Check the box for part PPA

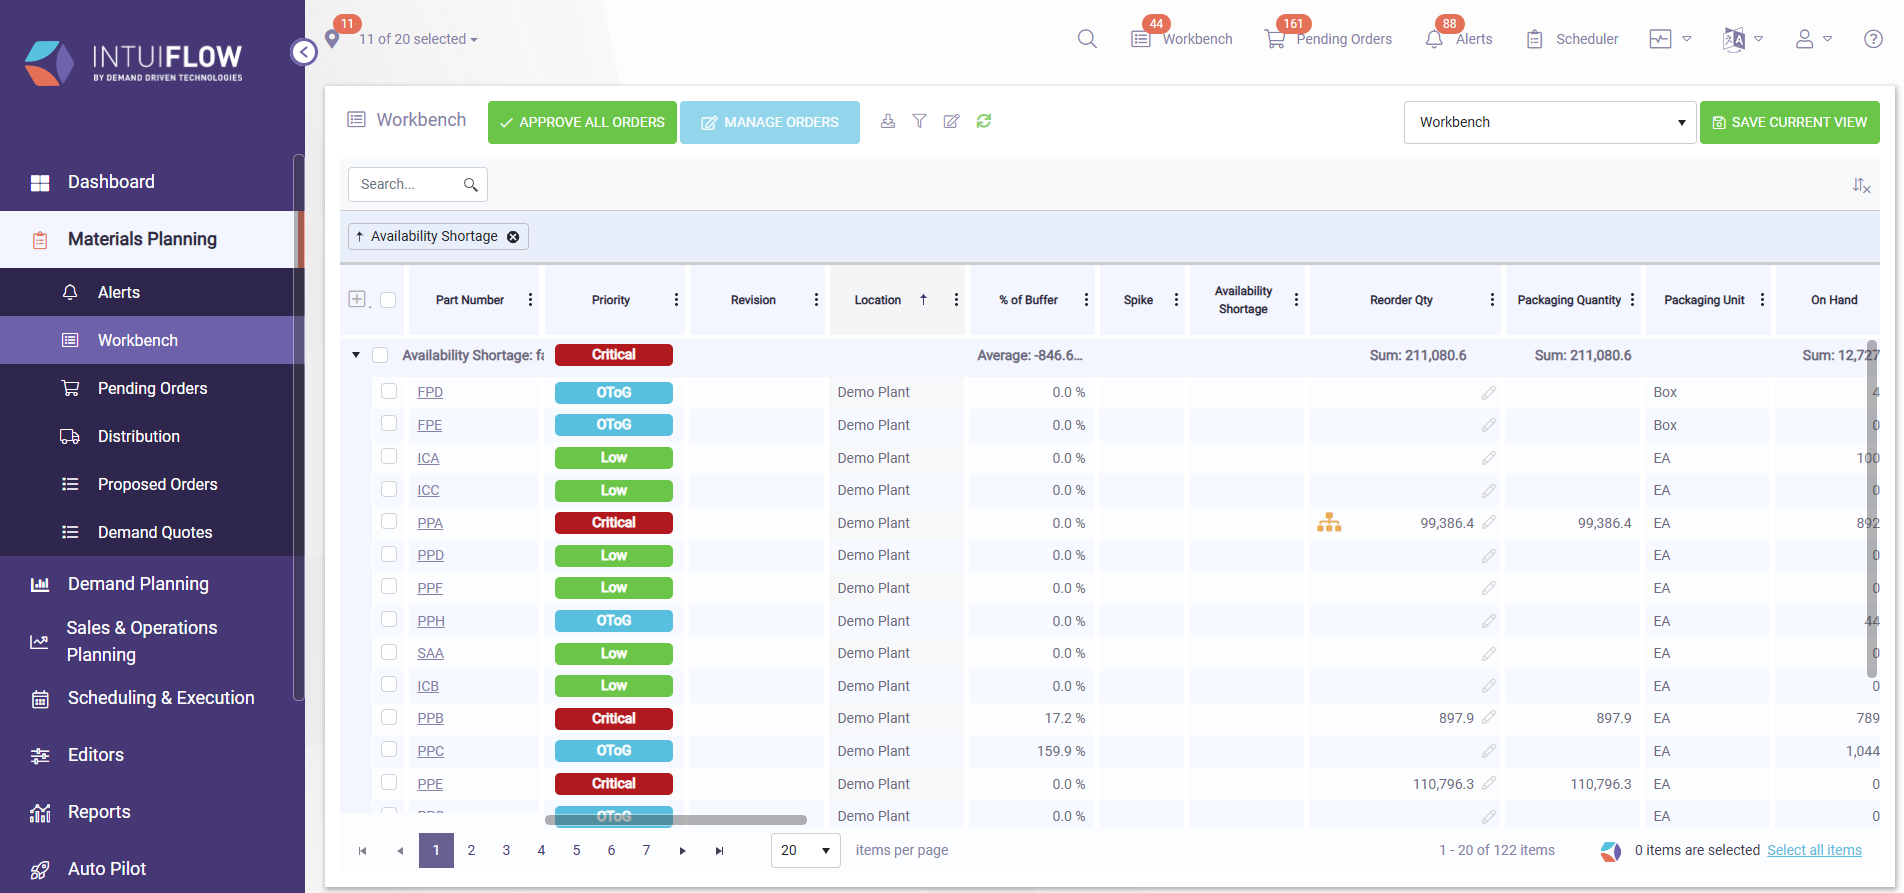coord(389,521)
